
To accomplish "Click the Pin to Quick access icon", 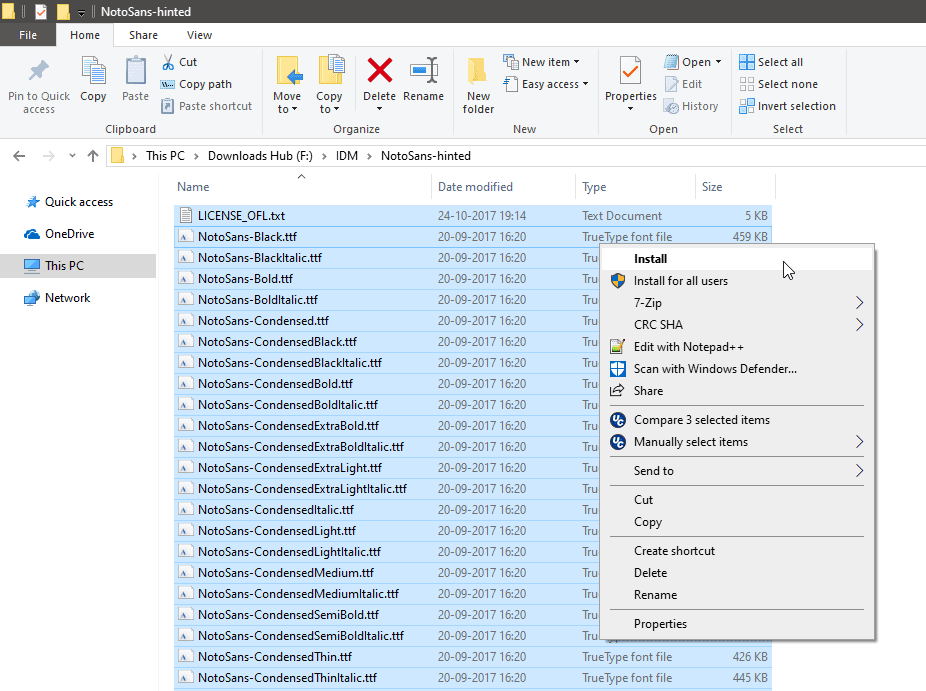I will pyautogui.click(x=38, y=71).
